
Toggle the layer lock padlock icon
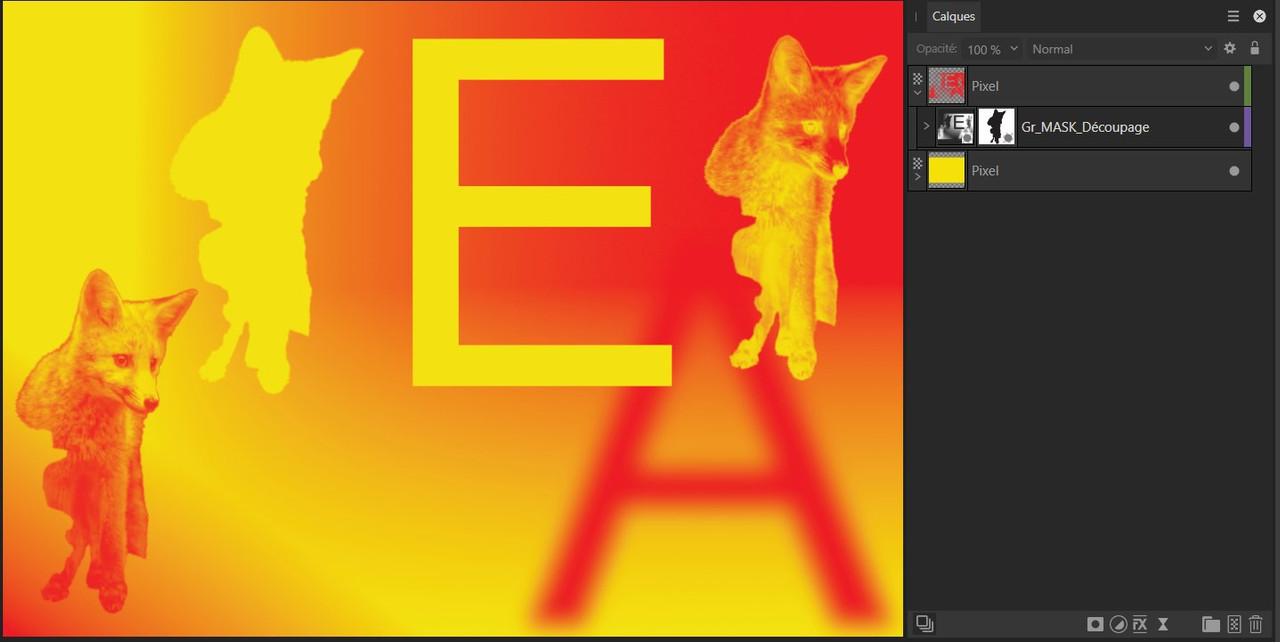pyautogui.click(x=1255, y=48)
